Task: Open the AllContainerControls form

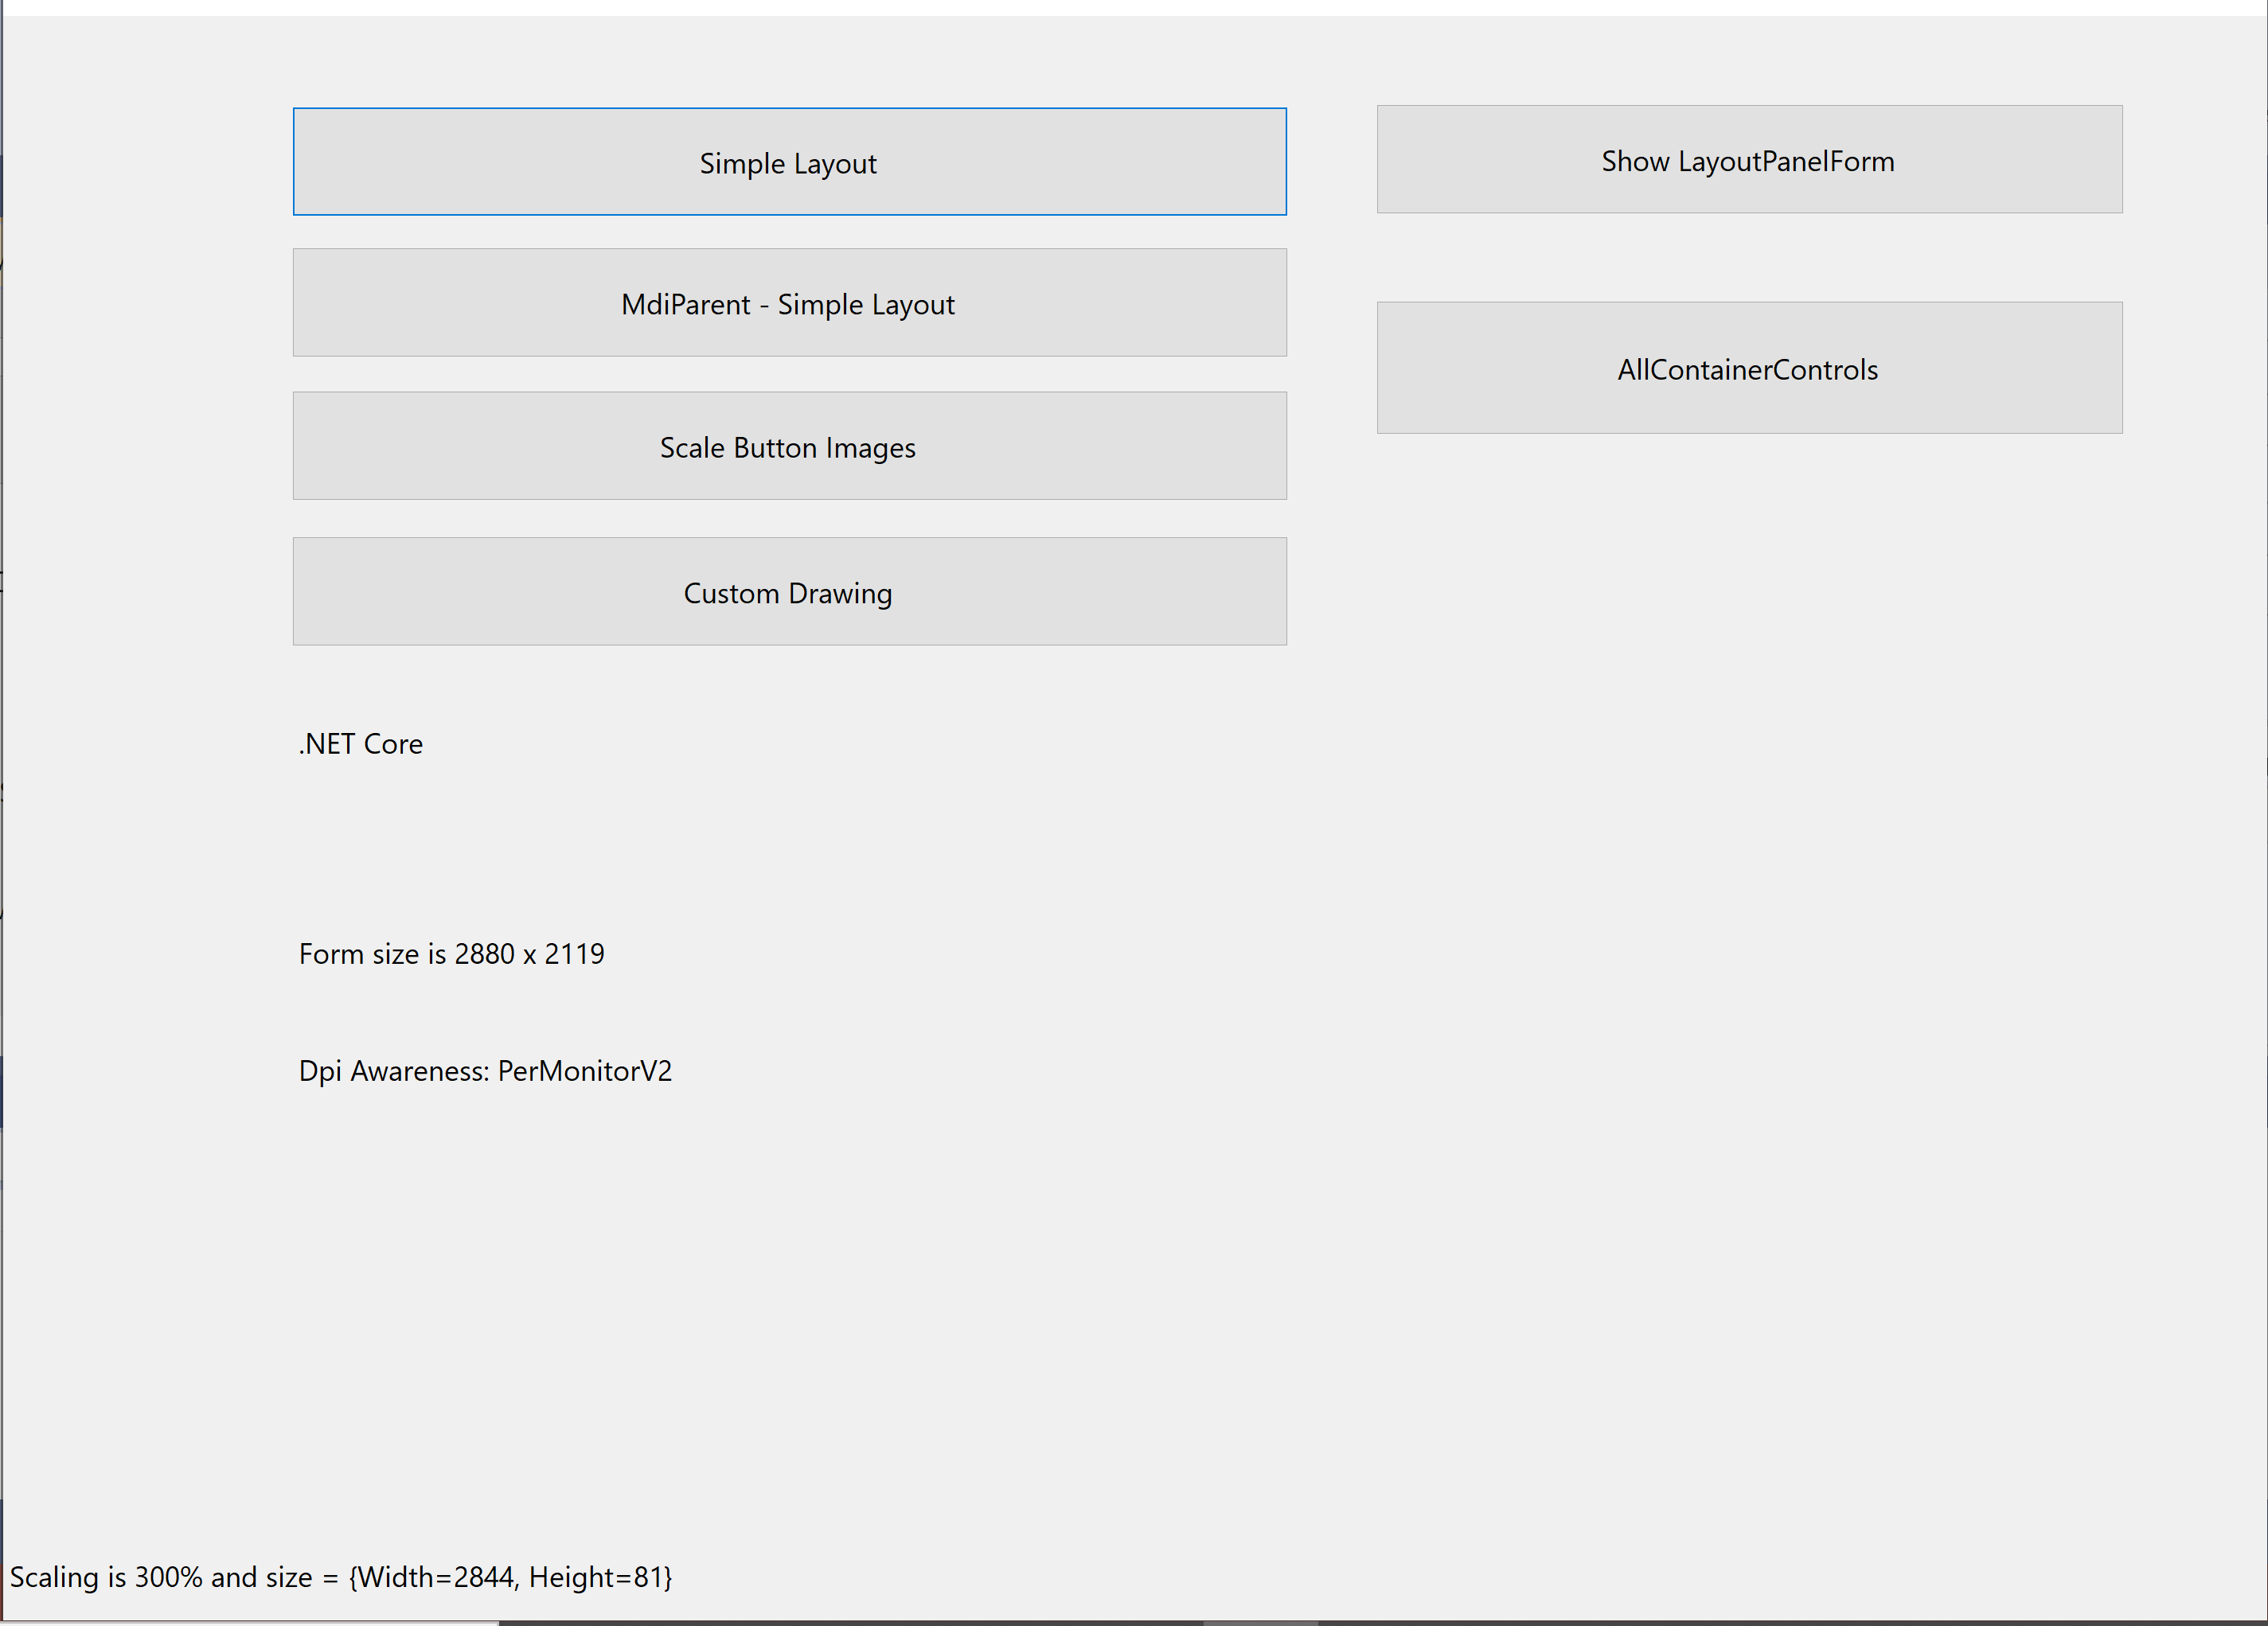Action: tap(1748, 368)
